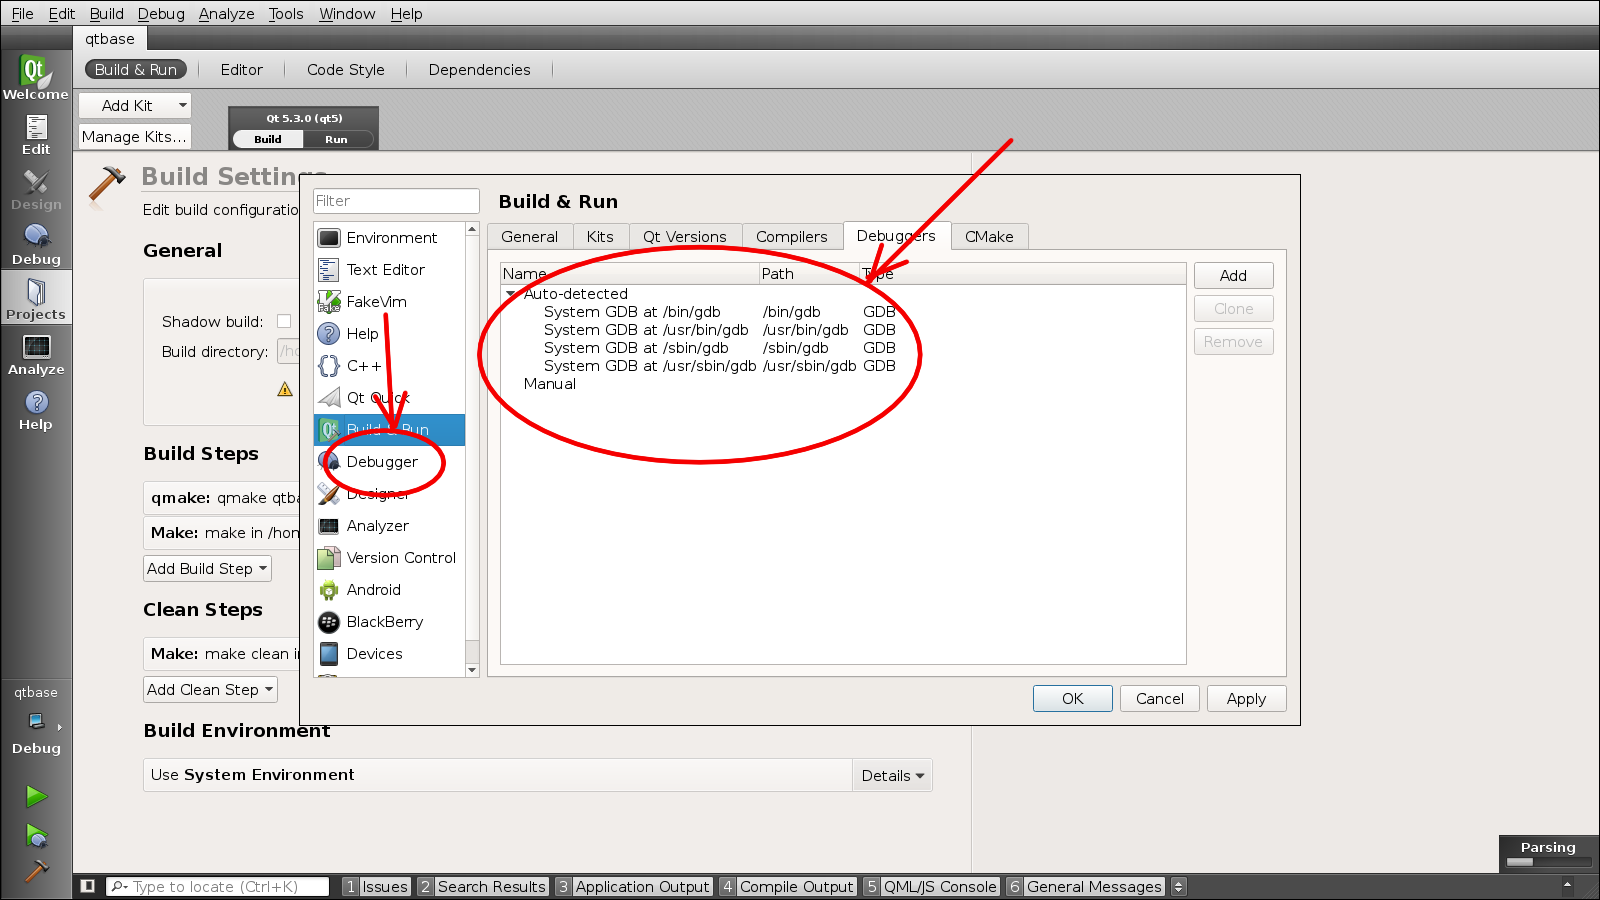The height and width of the screenshot is (900, 1600).
Task: Select C++ options category
Action: [390, 366]
